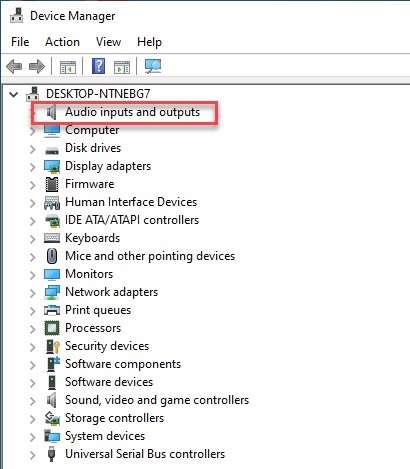Click the Show/Hide console tree toolbar icon
The image size is (410, 469).
click(x=68, y=67)
